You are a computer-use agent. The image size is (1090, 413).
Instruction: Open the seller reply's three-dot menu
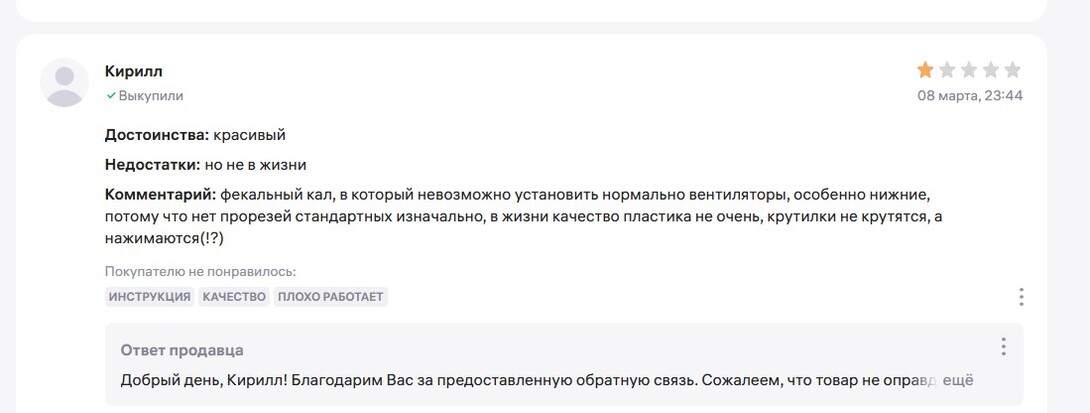1003,346
